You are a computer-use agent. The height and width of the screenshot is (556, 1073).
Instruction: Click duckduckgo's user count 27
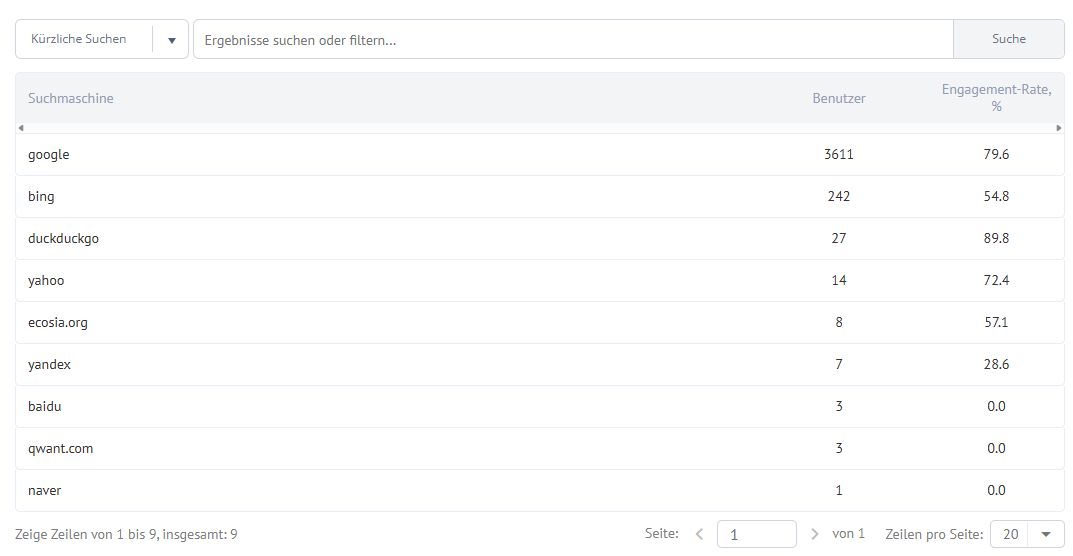tap(839, 238)
